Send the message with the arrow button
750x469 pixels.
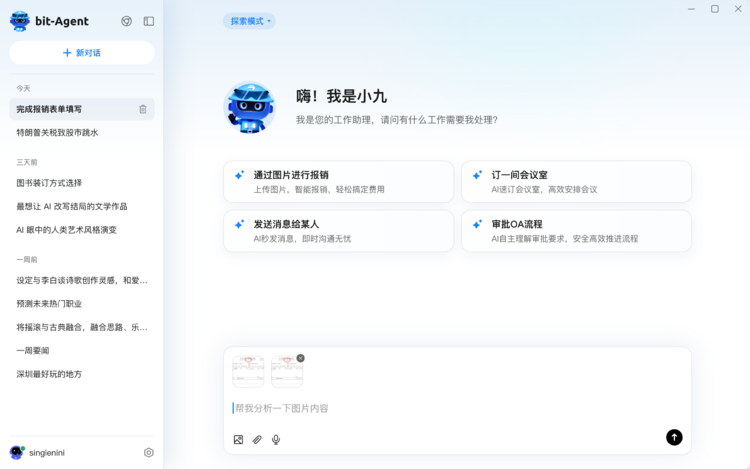point(674,437)
